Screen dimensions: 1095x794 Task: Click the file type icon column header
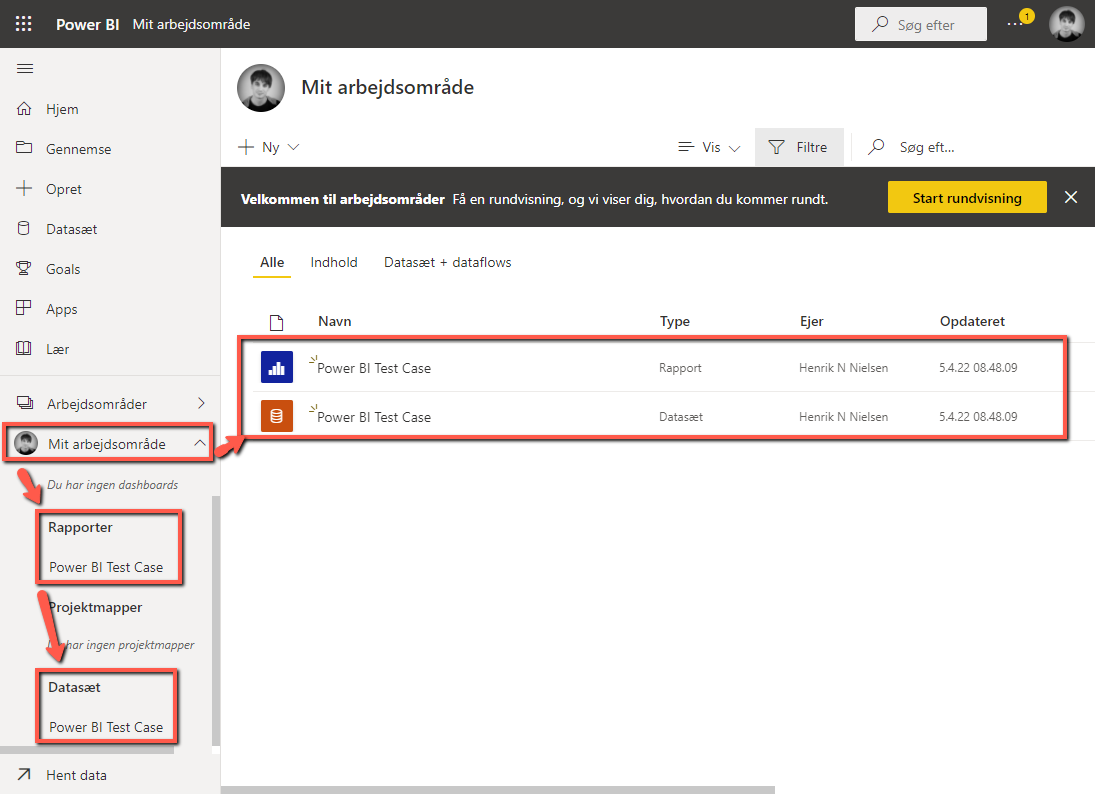(x=277, y=322)
